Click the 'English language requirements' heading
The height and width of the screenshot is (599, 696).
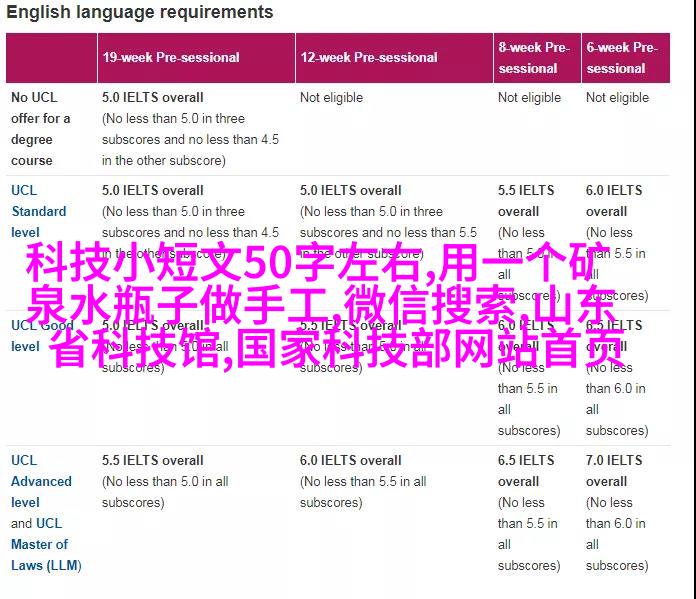[140, 12]
